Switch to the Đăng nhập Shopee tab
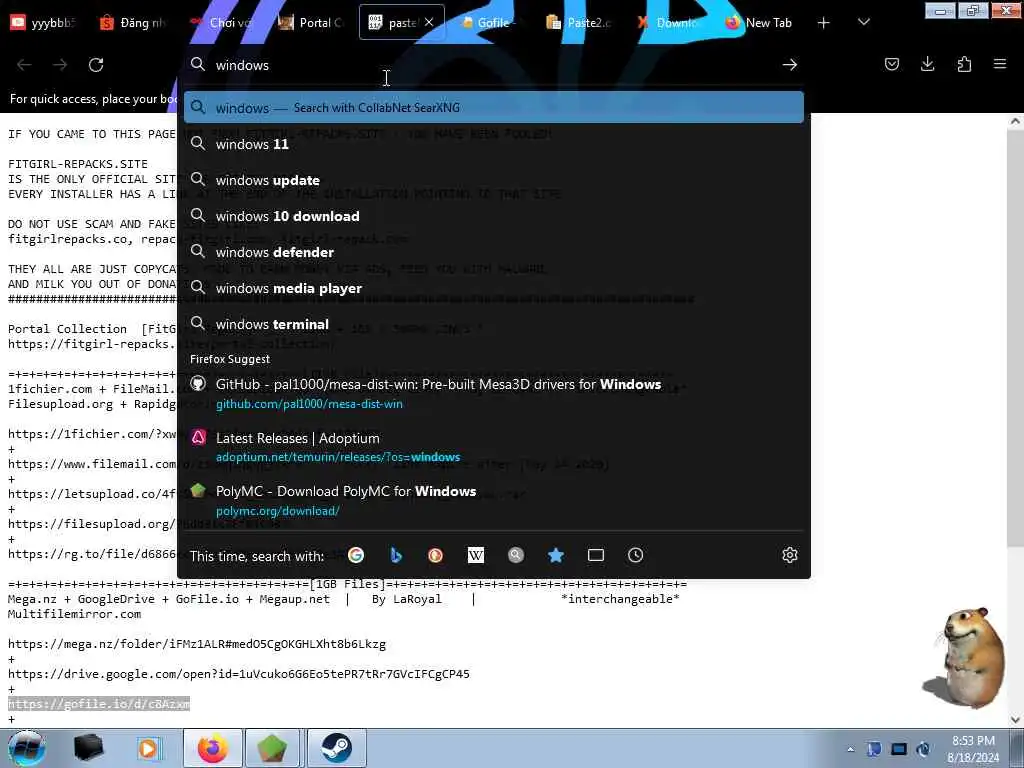Viewport: 1024px width, 768px height. [133, 22]
